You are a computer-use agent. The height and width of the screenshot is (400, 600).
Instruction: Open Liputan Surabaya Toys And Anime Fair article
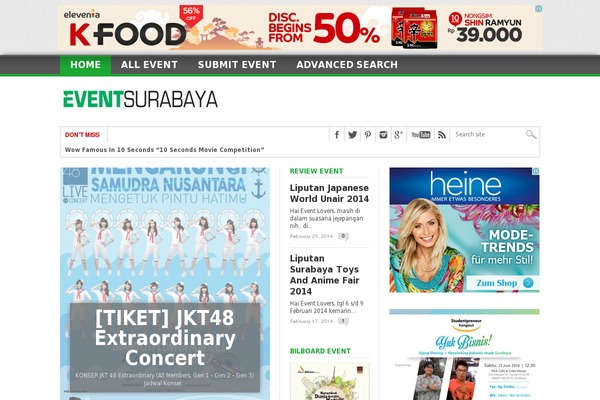(324, 275)
